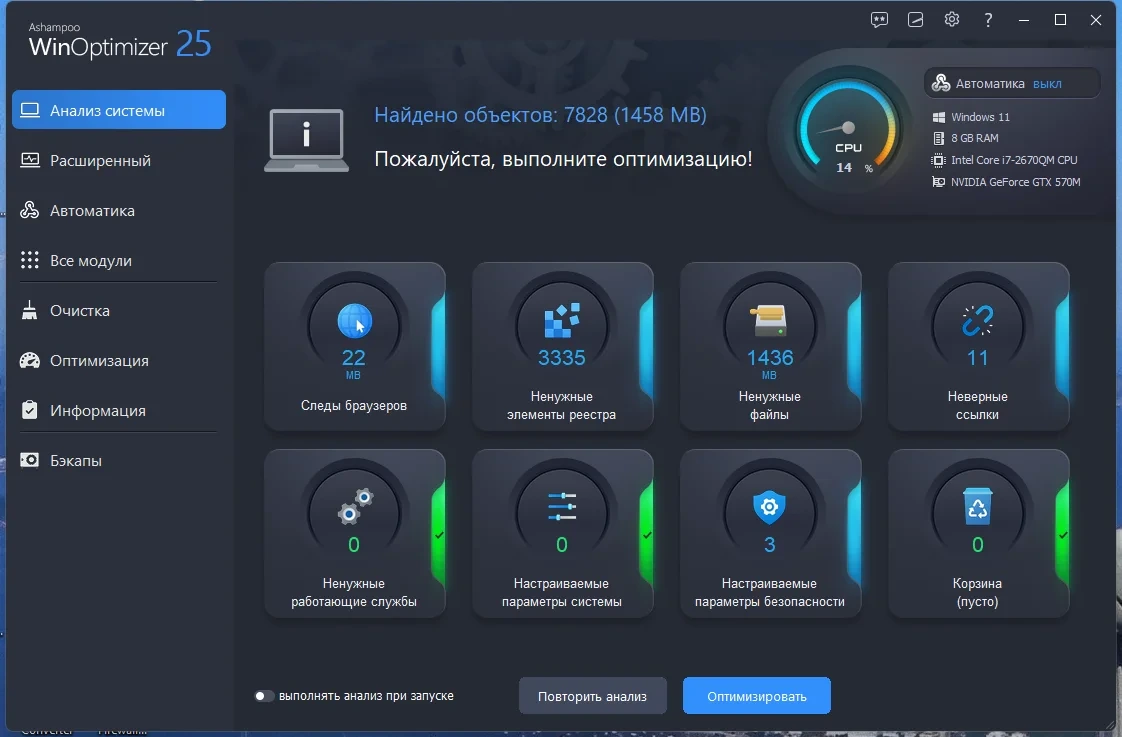1122x737 pixels.
Task: Click the skin/theme switcher icon
Action: pos(915,20)
